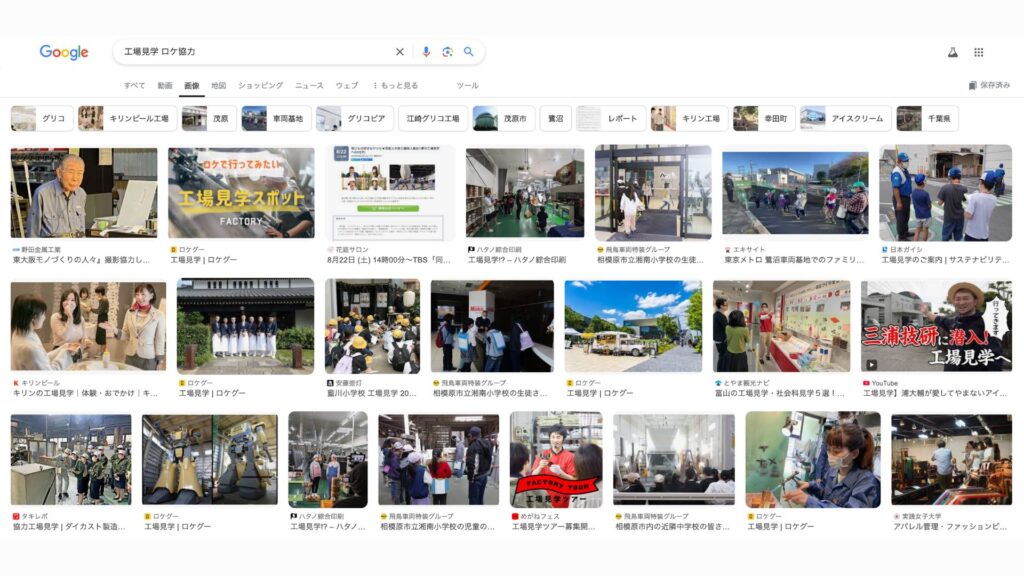1024x576 pixels.
Task: Switch to the すべて tab
Action: (x=134, y=86)
